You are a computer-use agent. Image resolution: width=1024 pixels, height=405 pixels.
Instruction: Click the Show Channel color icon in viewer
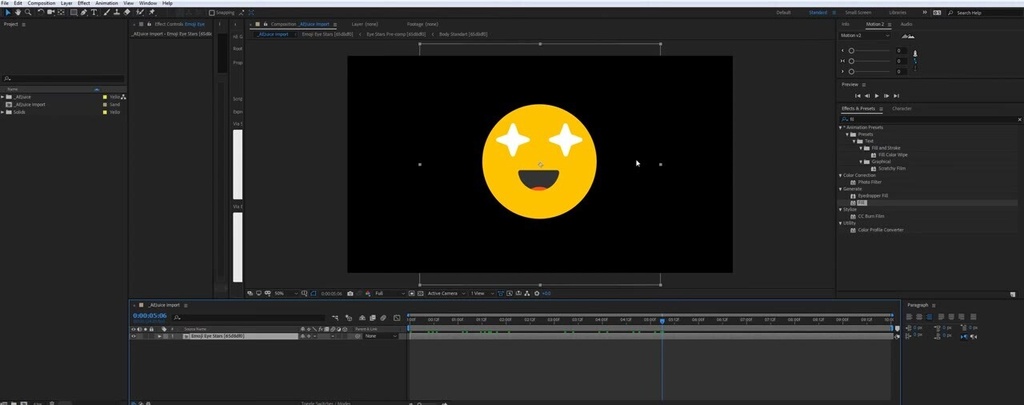coord(368,293)
